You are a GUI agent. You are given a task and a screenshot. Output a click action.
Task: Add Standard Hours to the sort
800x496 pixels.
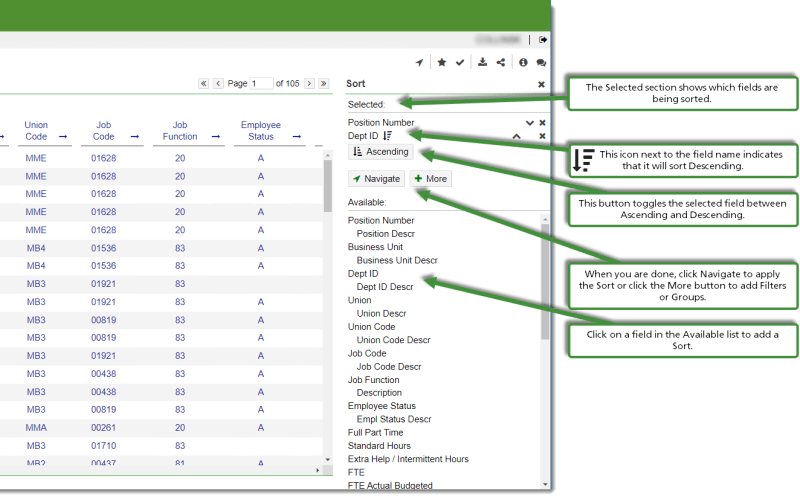[379, 445]
